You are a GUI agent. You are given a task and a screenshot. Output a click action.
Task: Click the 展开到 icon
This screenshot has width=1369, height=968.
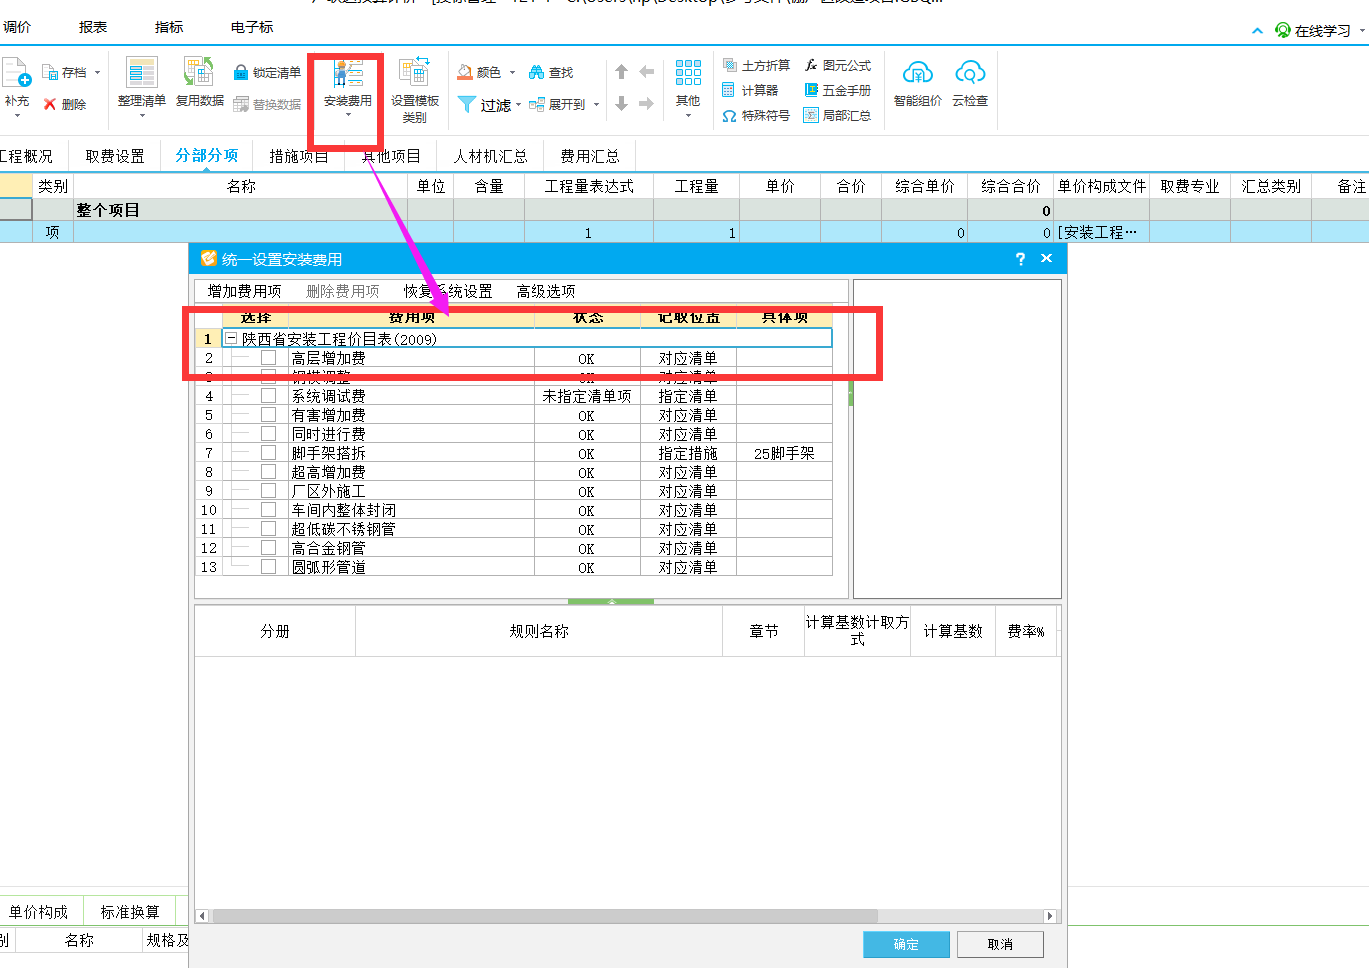[537, 104]
